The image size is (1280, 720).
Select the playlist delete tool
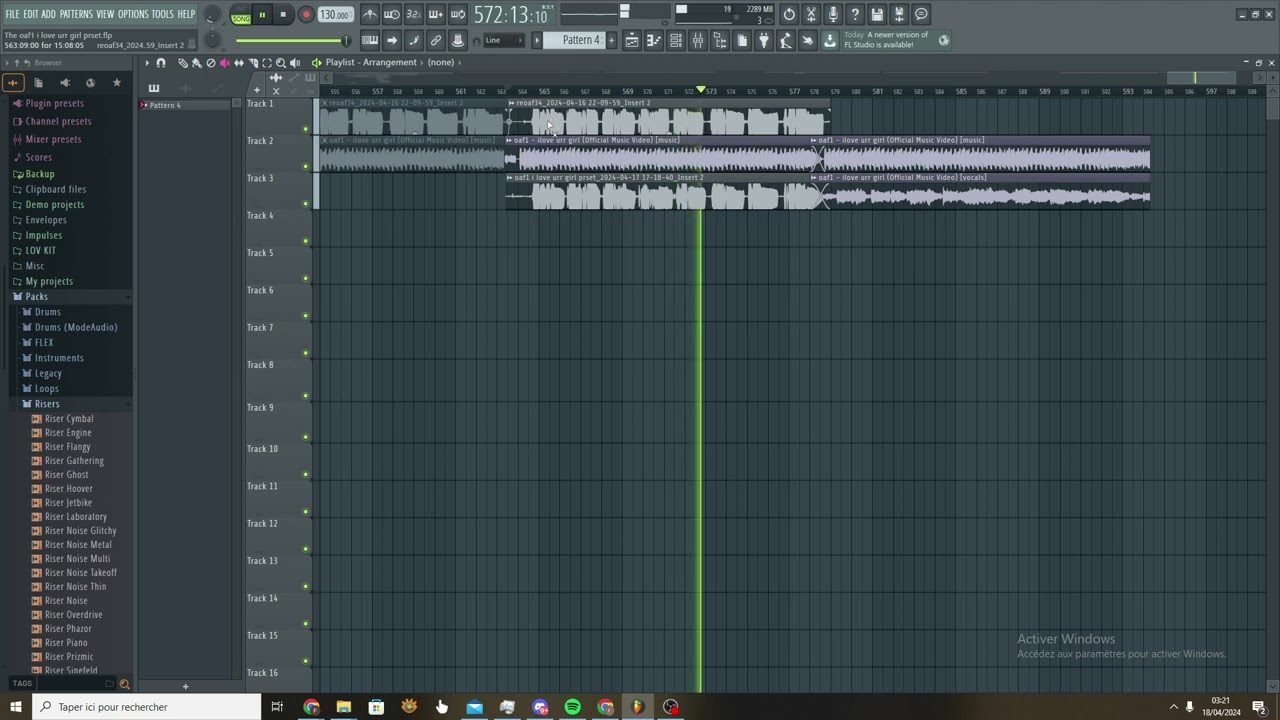[x=210, y=62]
